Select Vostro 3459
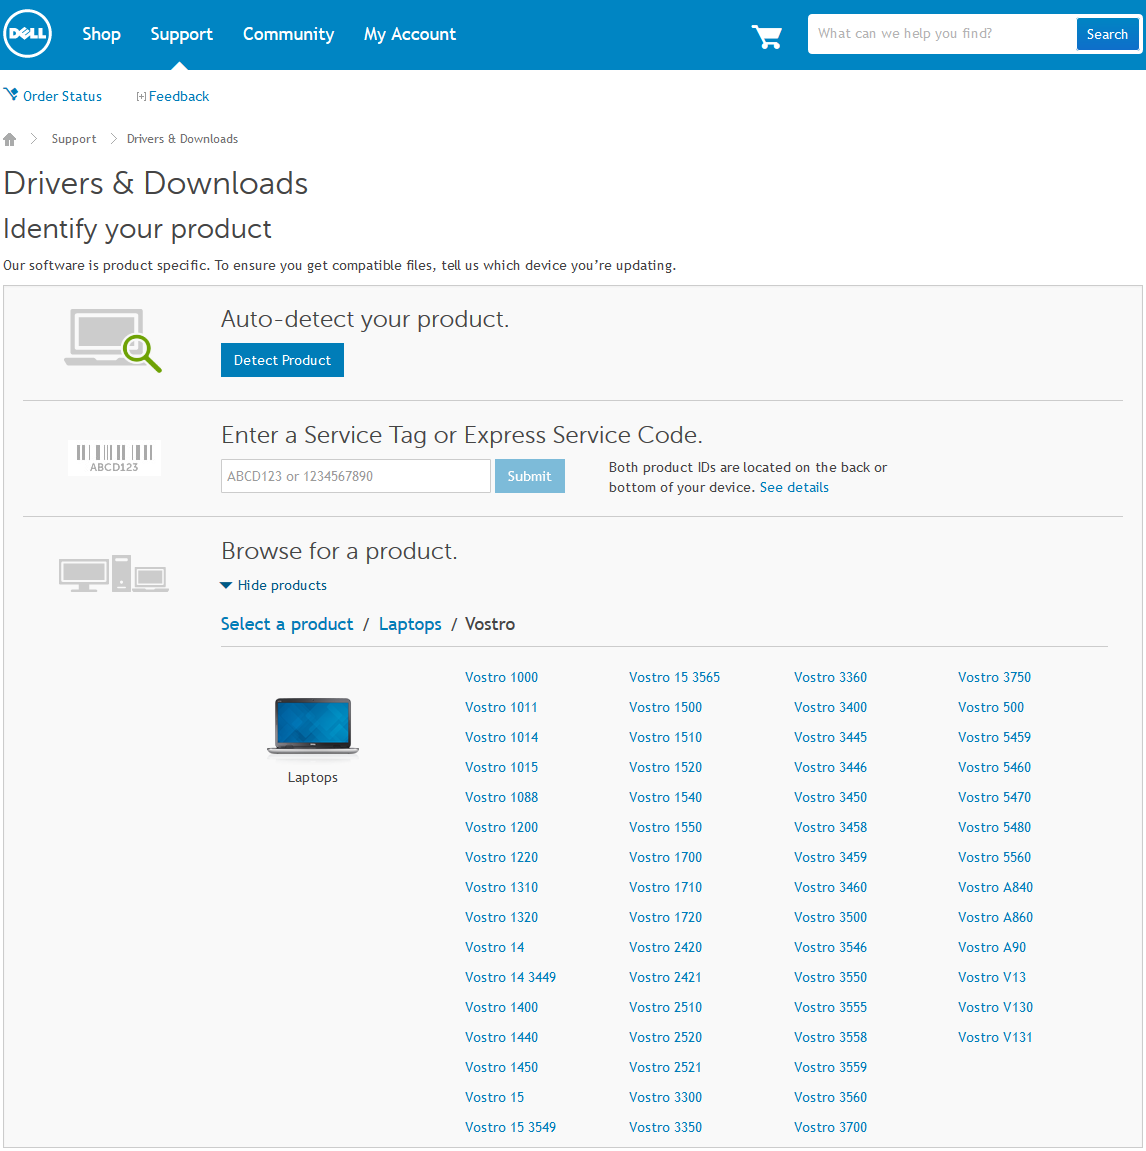1146x1151 pixels. pos(830,857)
